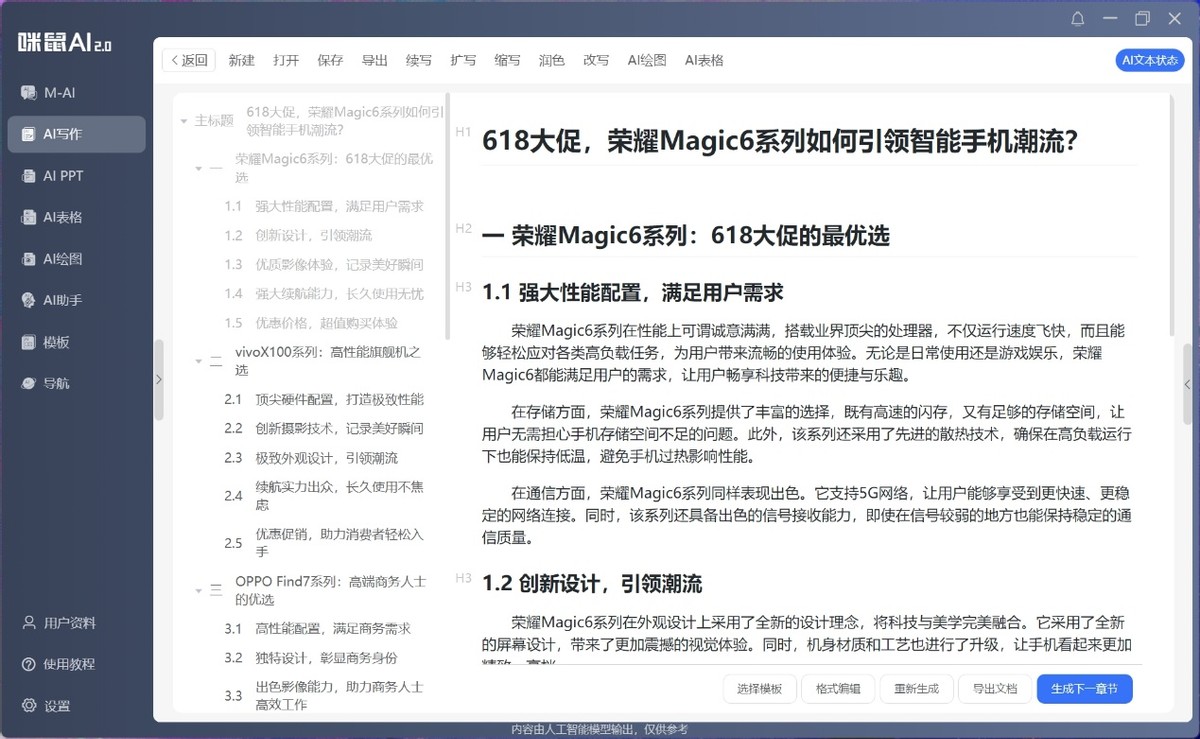Collapse outline section 二 vivoX100系列

(199, 362)
